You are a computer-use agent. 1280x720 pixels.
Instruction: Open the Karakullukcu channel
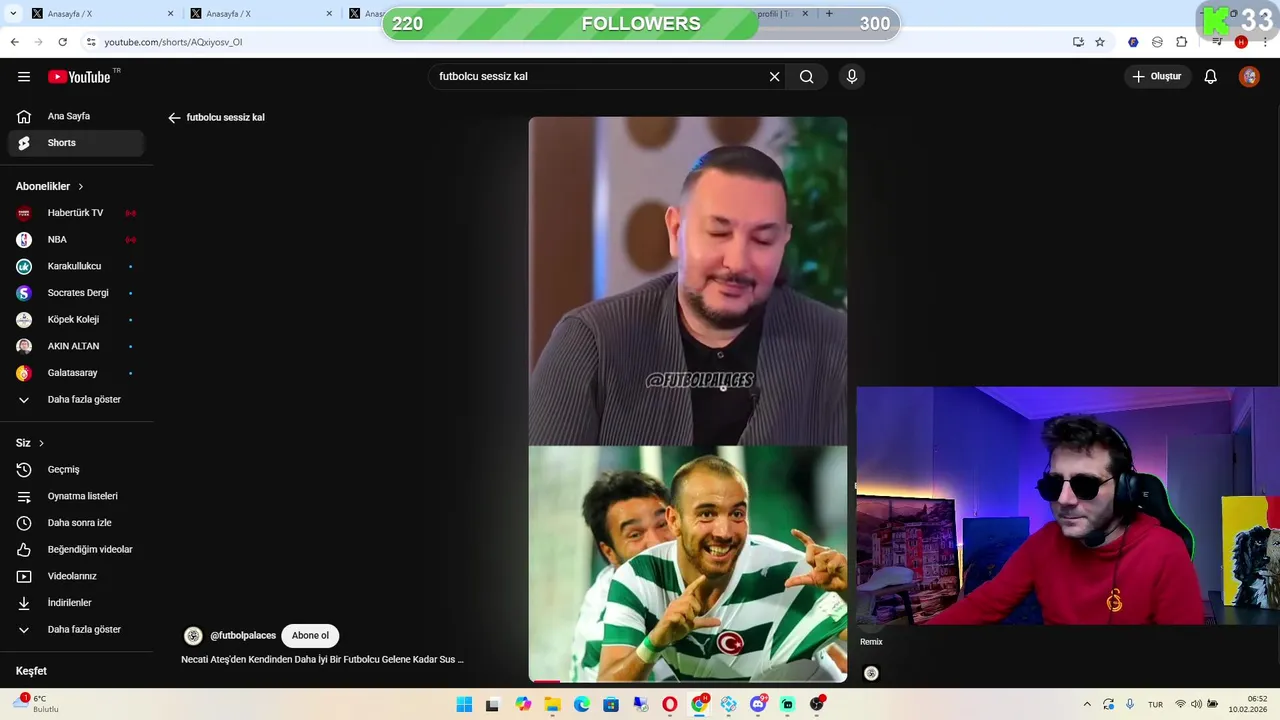[x=76, y=266]
